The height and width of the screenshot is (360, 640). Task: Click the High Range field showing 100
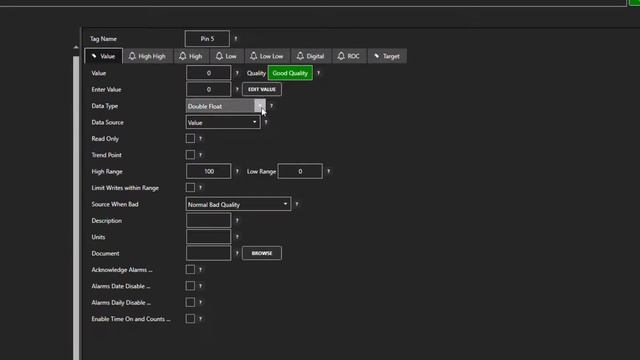pyautogui.click(x=209, y=171)
